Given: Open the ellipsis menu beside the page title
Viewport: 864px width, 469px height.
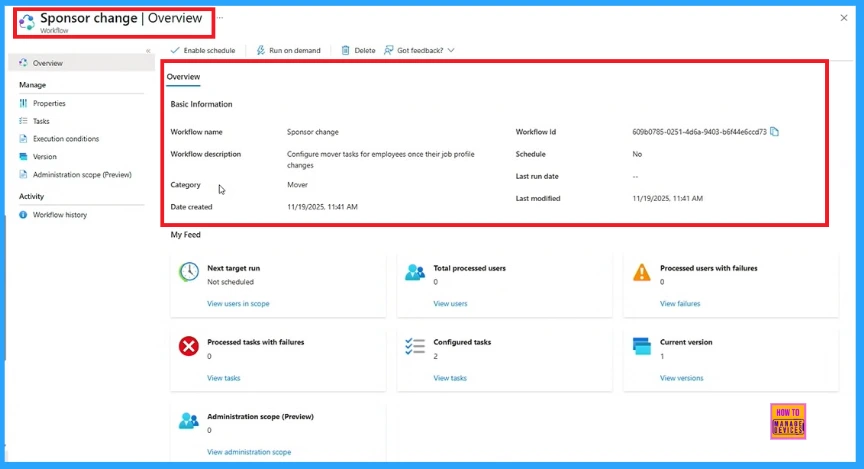Looking at the screenshot, I should (220, 18).
